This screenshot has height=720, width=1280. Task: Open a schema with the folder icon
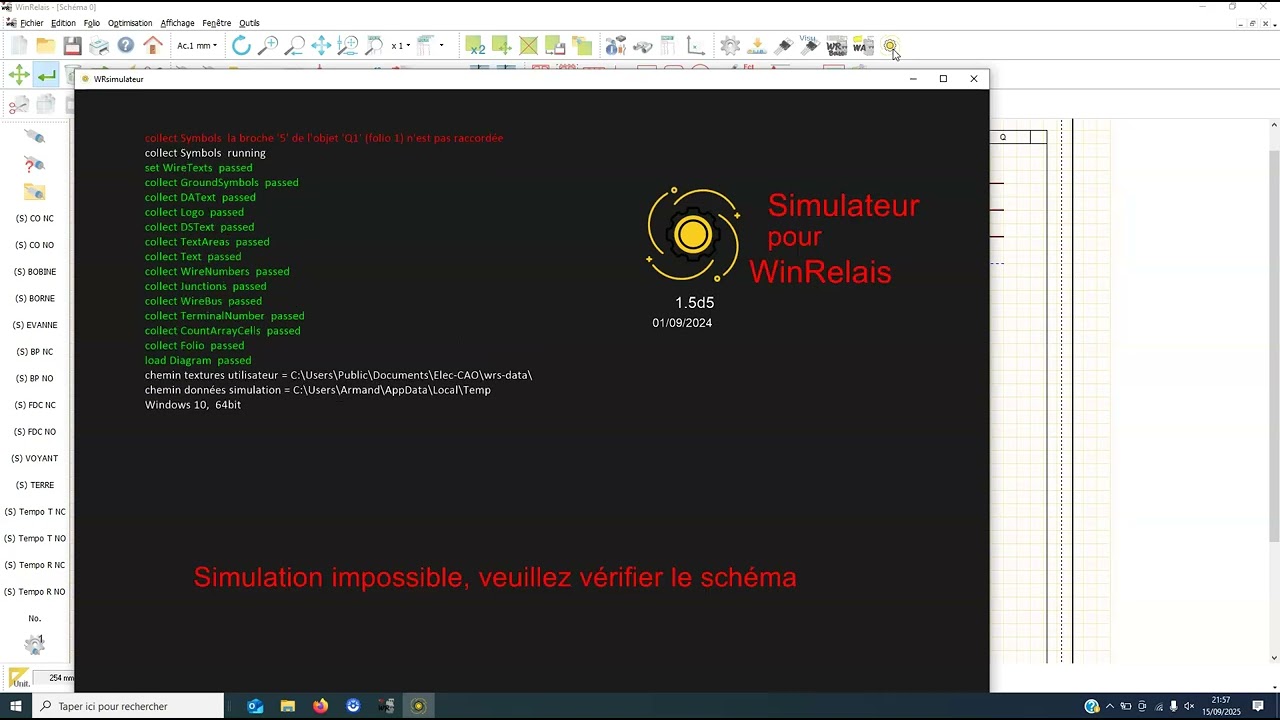46,46
